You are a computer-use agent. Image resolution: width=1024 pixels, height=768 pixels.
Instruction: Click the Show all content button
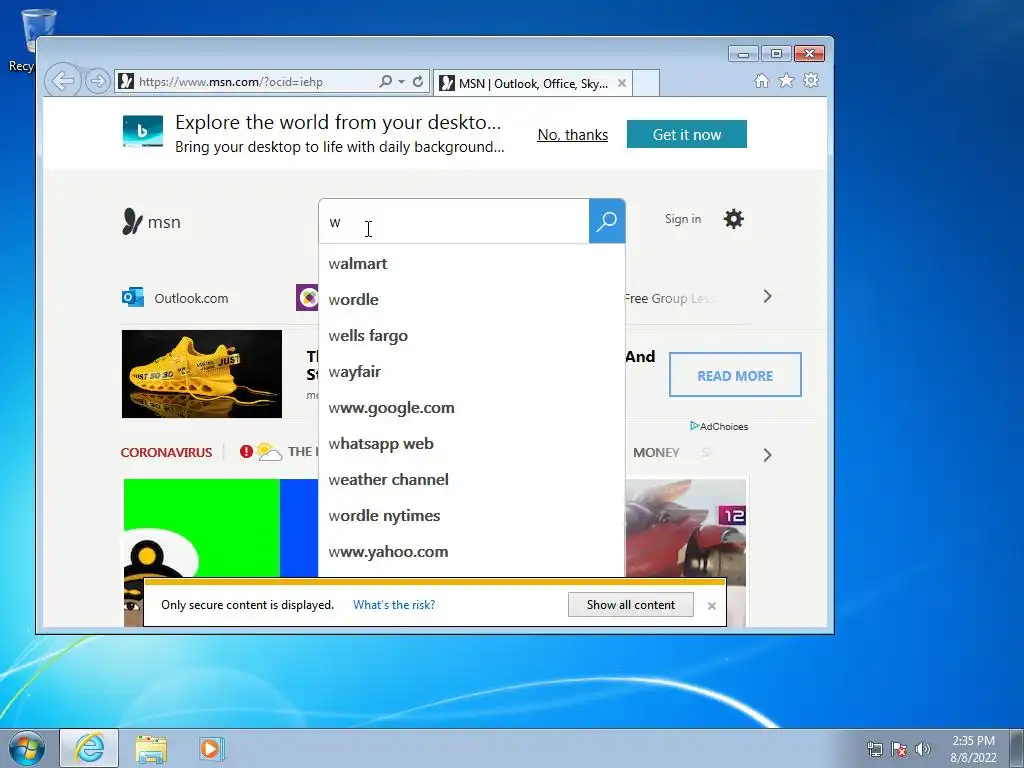(630, 605)
